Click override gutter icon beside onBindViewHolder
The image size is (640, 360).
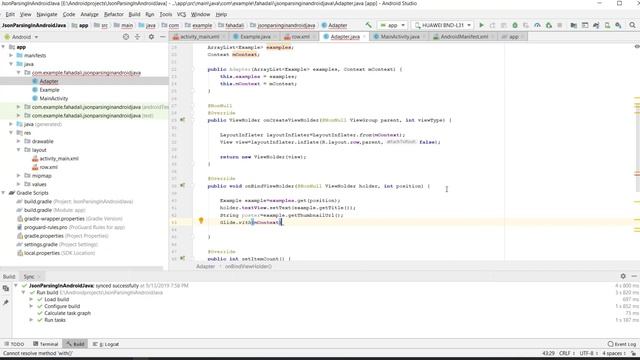182,186
